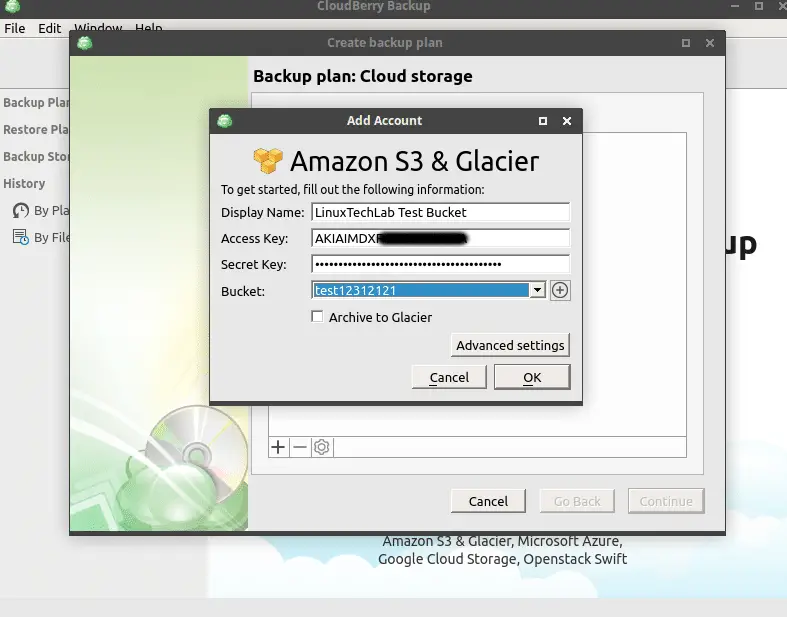Viewport: 787px width, 617px height.
Task: Click the Secret Key password field
Action: coord(441,264)
